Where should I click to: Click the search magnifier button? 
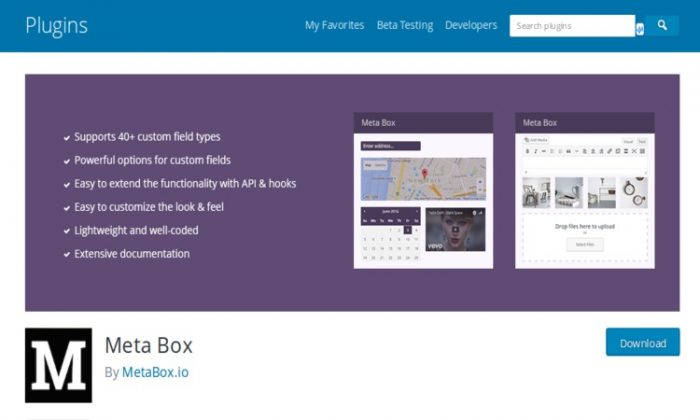tap(662, 25)
